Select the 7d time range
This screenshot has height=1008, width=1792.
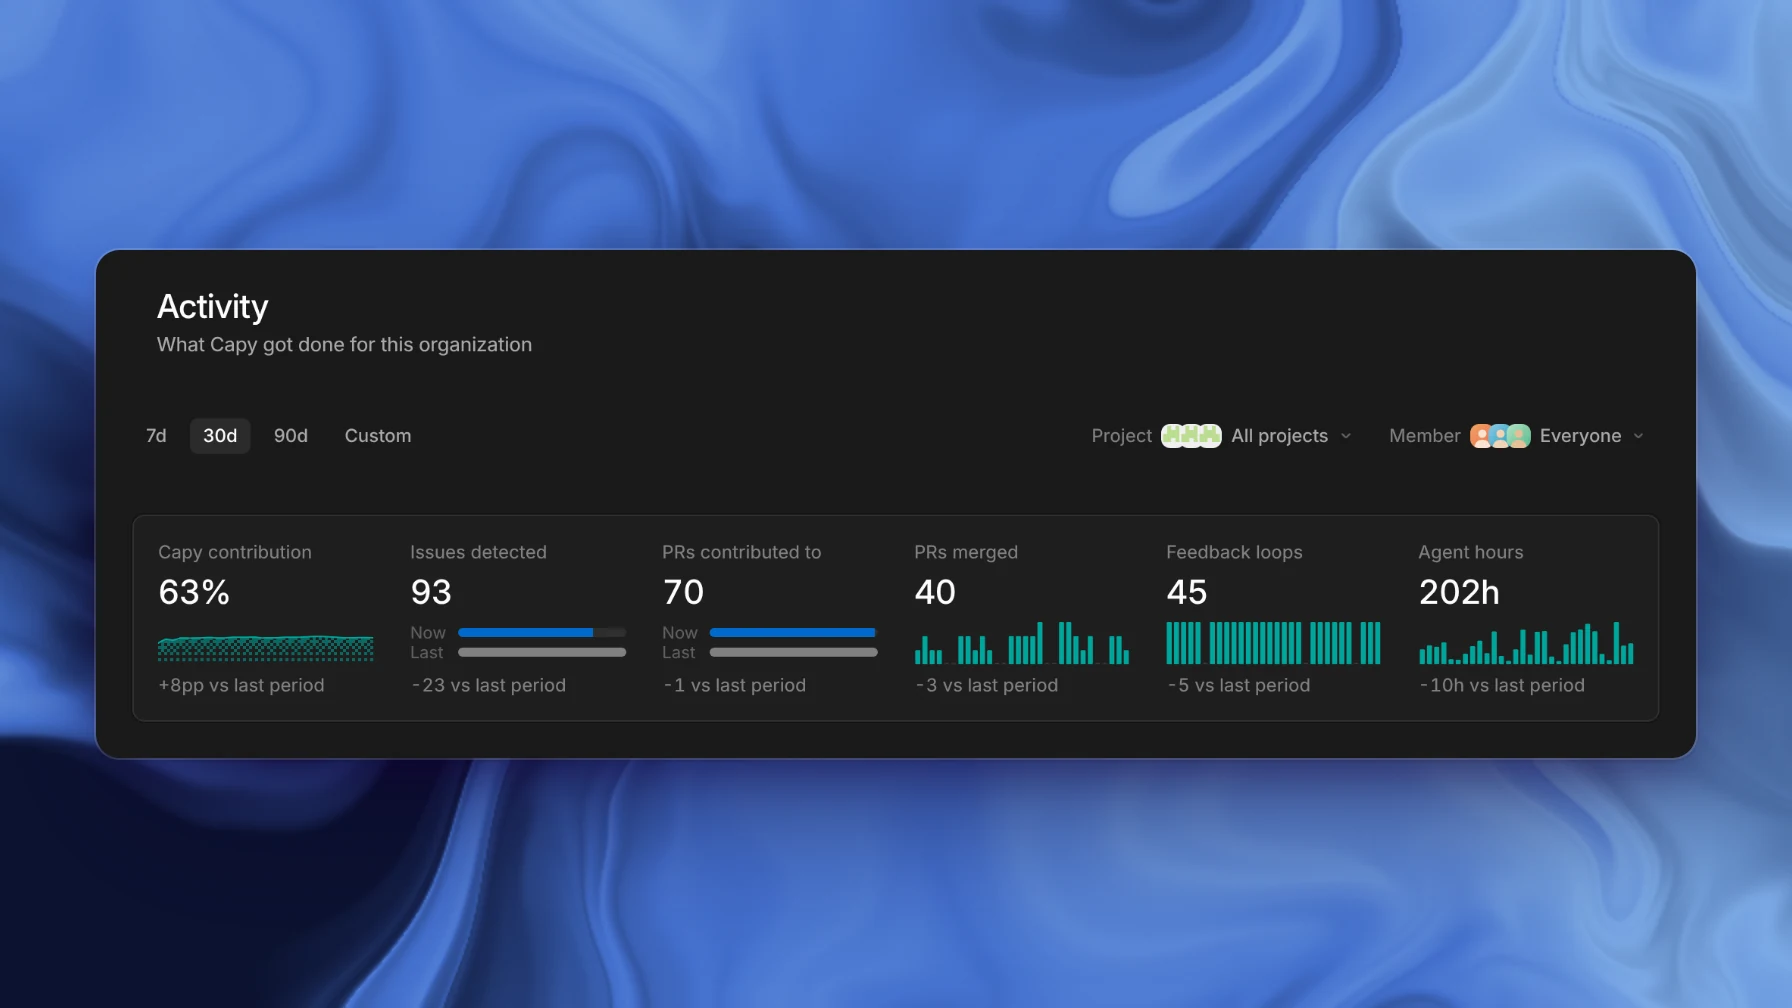tap(156, 436)
